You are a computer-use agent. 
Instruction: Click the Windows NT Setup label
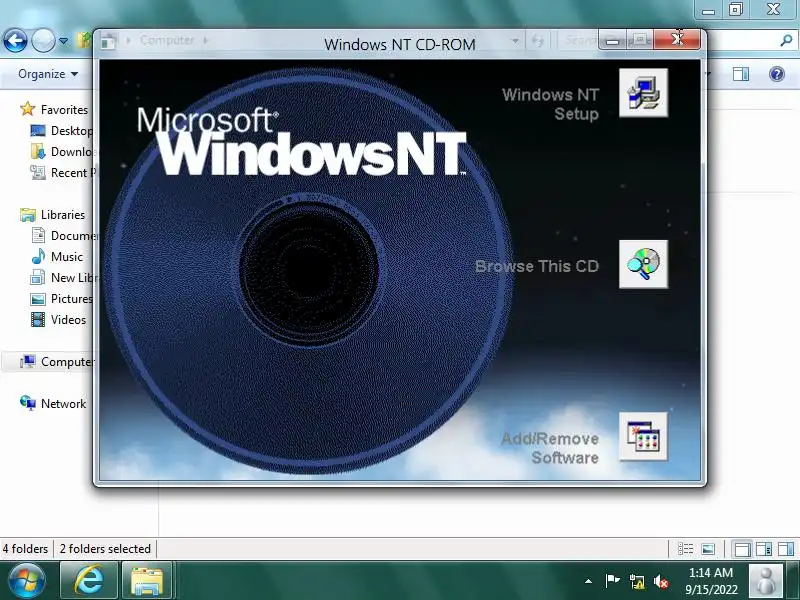click(x=551, y=104)
